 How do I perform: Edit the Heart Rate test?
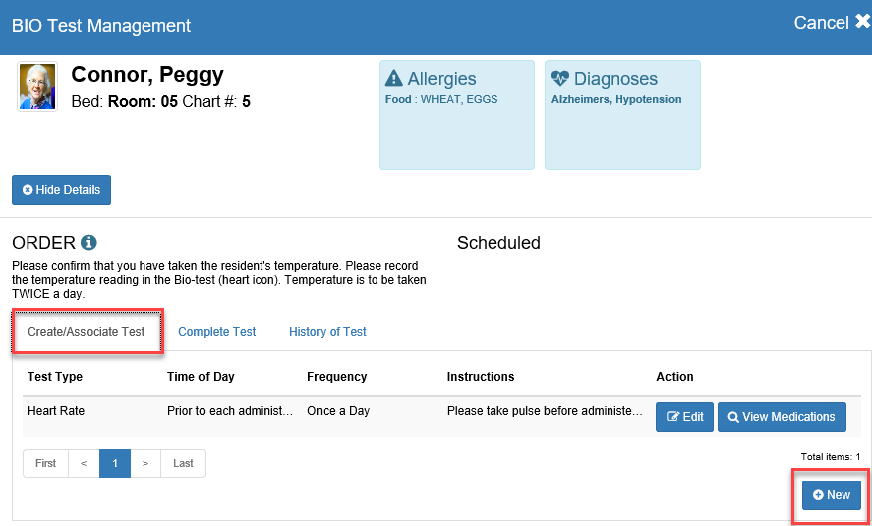[685, 417]
